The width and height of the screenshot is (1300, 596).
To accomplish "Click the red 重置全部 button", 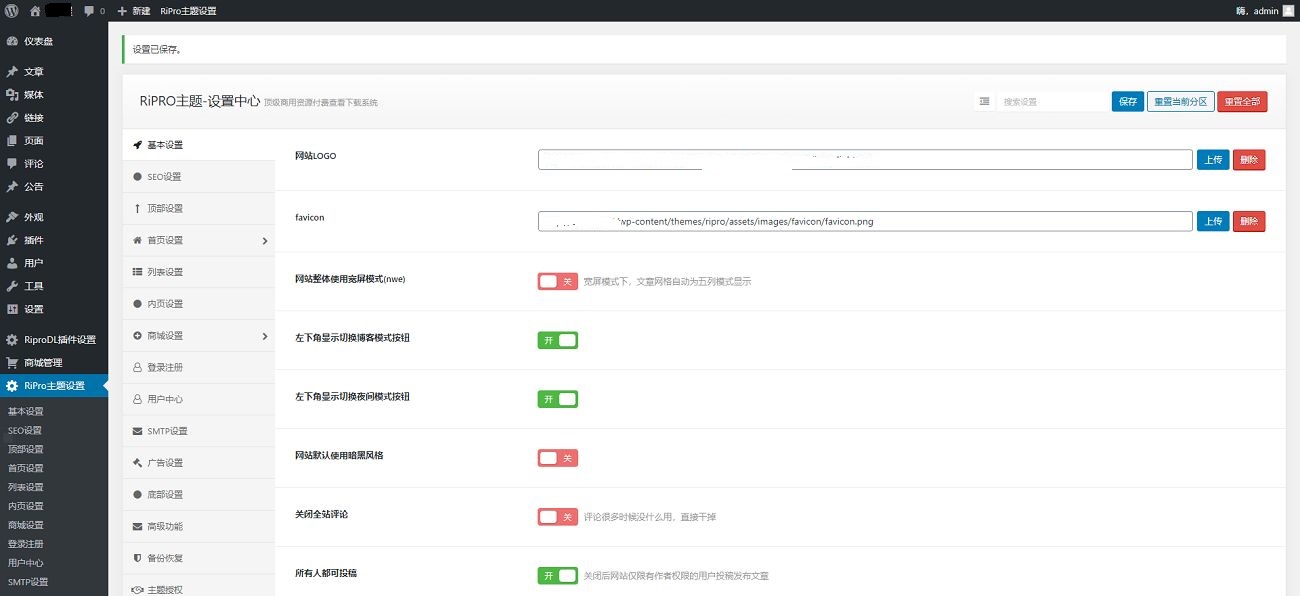I will point(1243,101).
